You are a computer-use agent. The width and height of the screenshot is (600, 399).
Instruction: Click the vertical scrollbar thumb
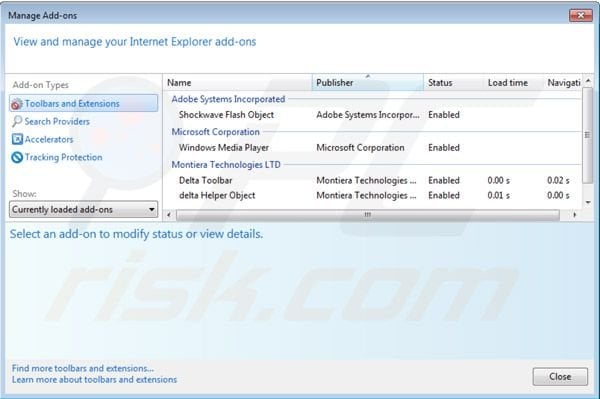[588, 135]
